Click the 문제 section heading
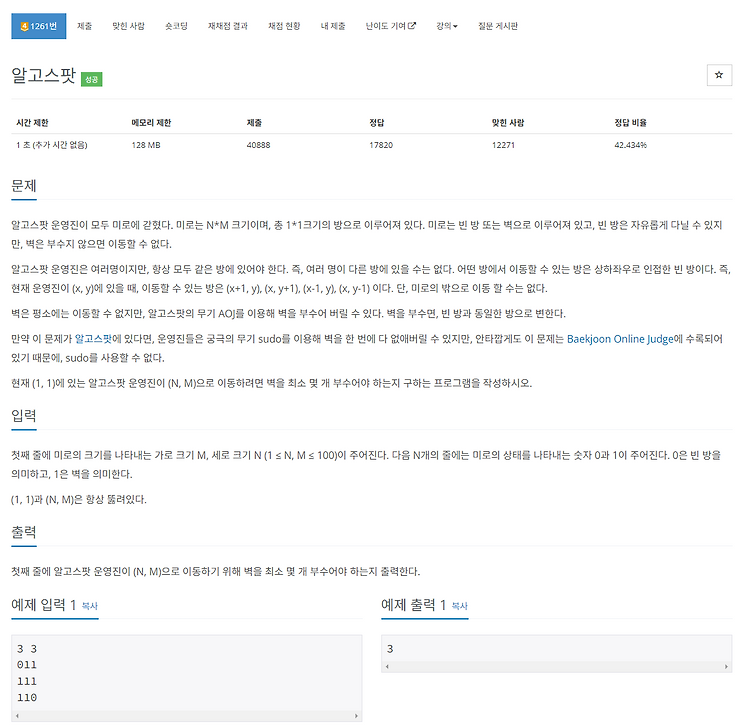 pos(24,186)
